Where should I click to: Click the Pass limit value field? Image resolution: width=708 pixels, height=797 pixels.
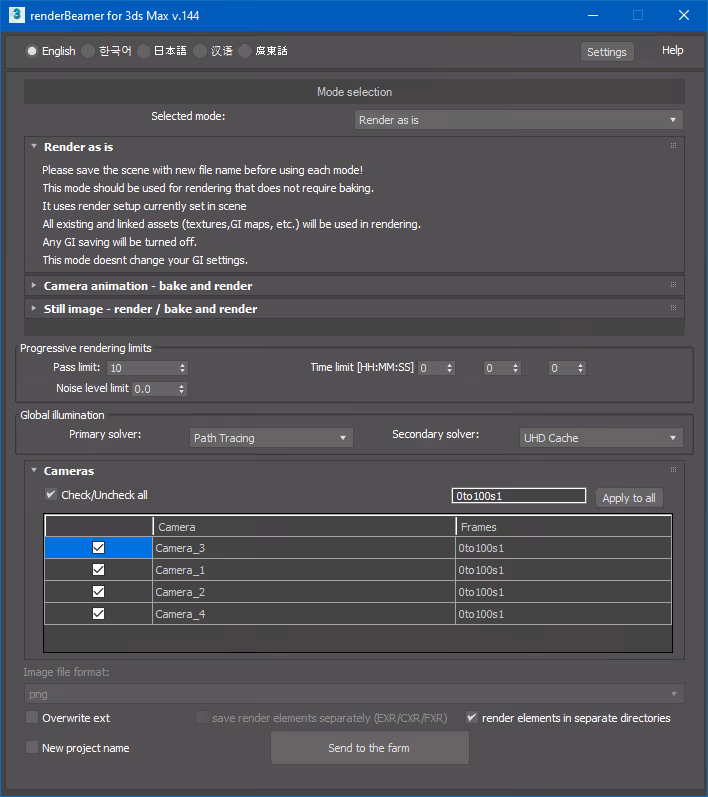pos(142,368)
